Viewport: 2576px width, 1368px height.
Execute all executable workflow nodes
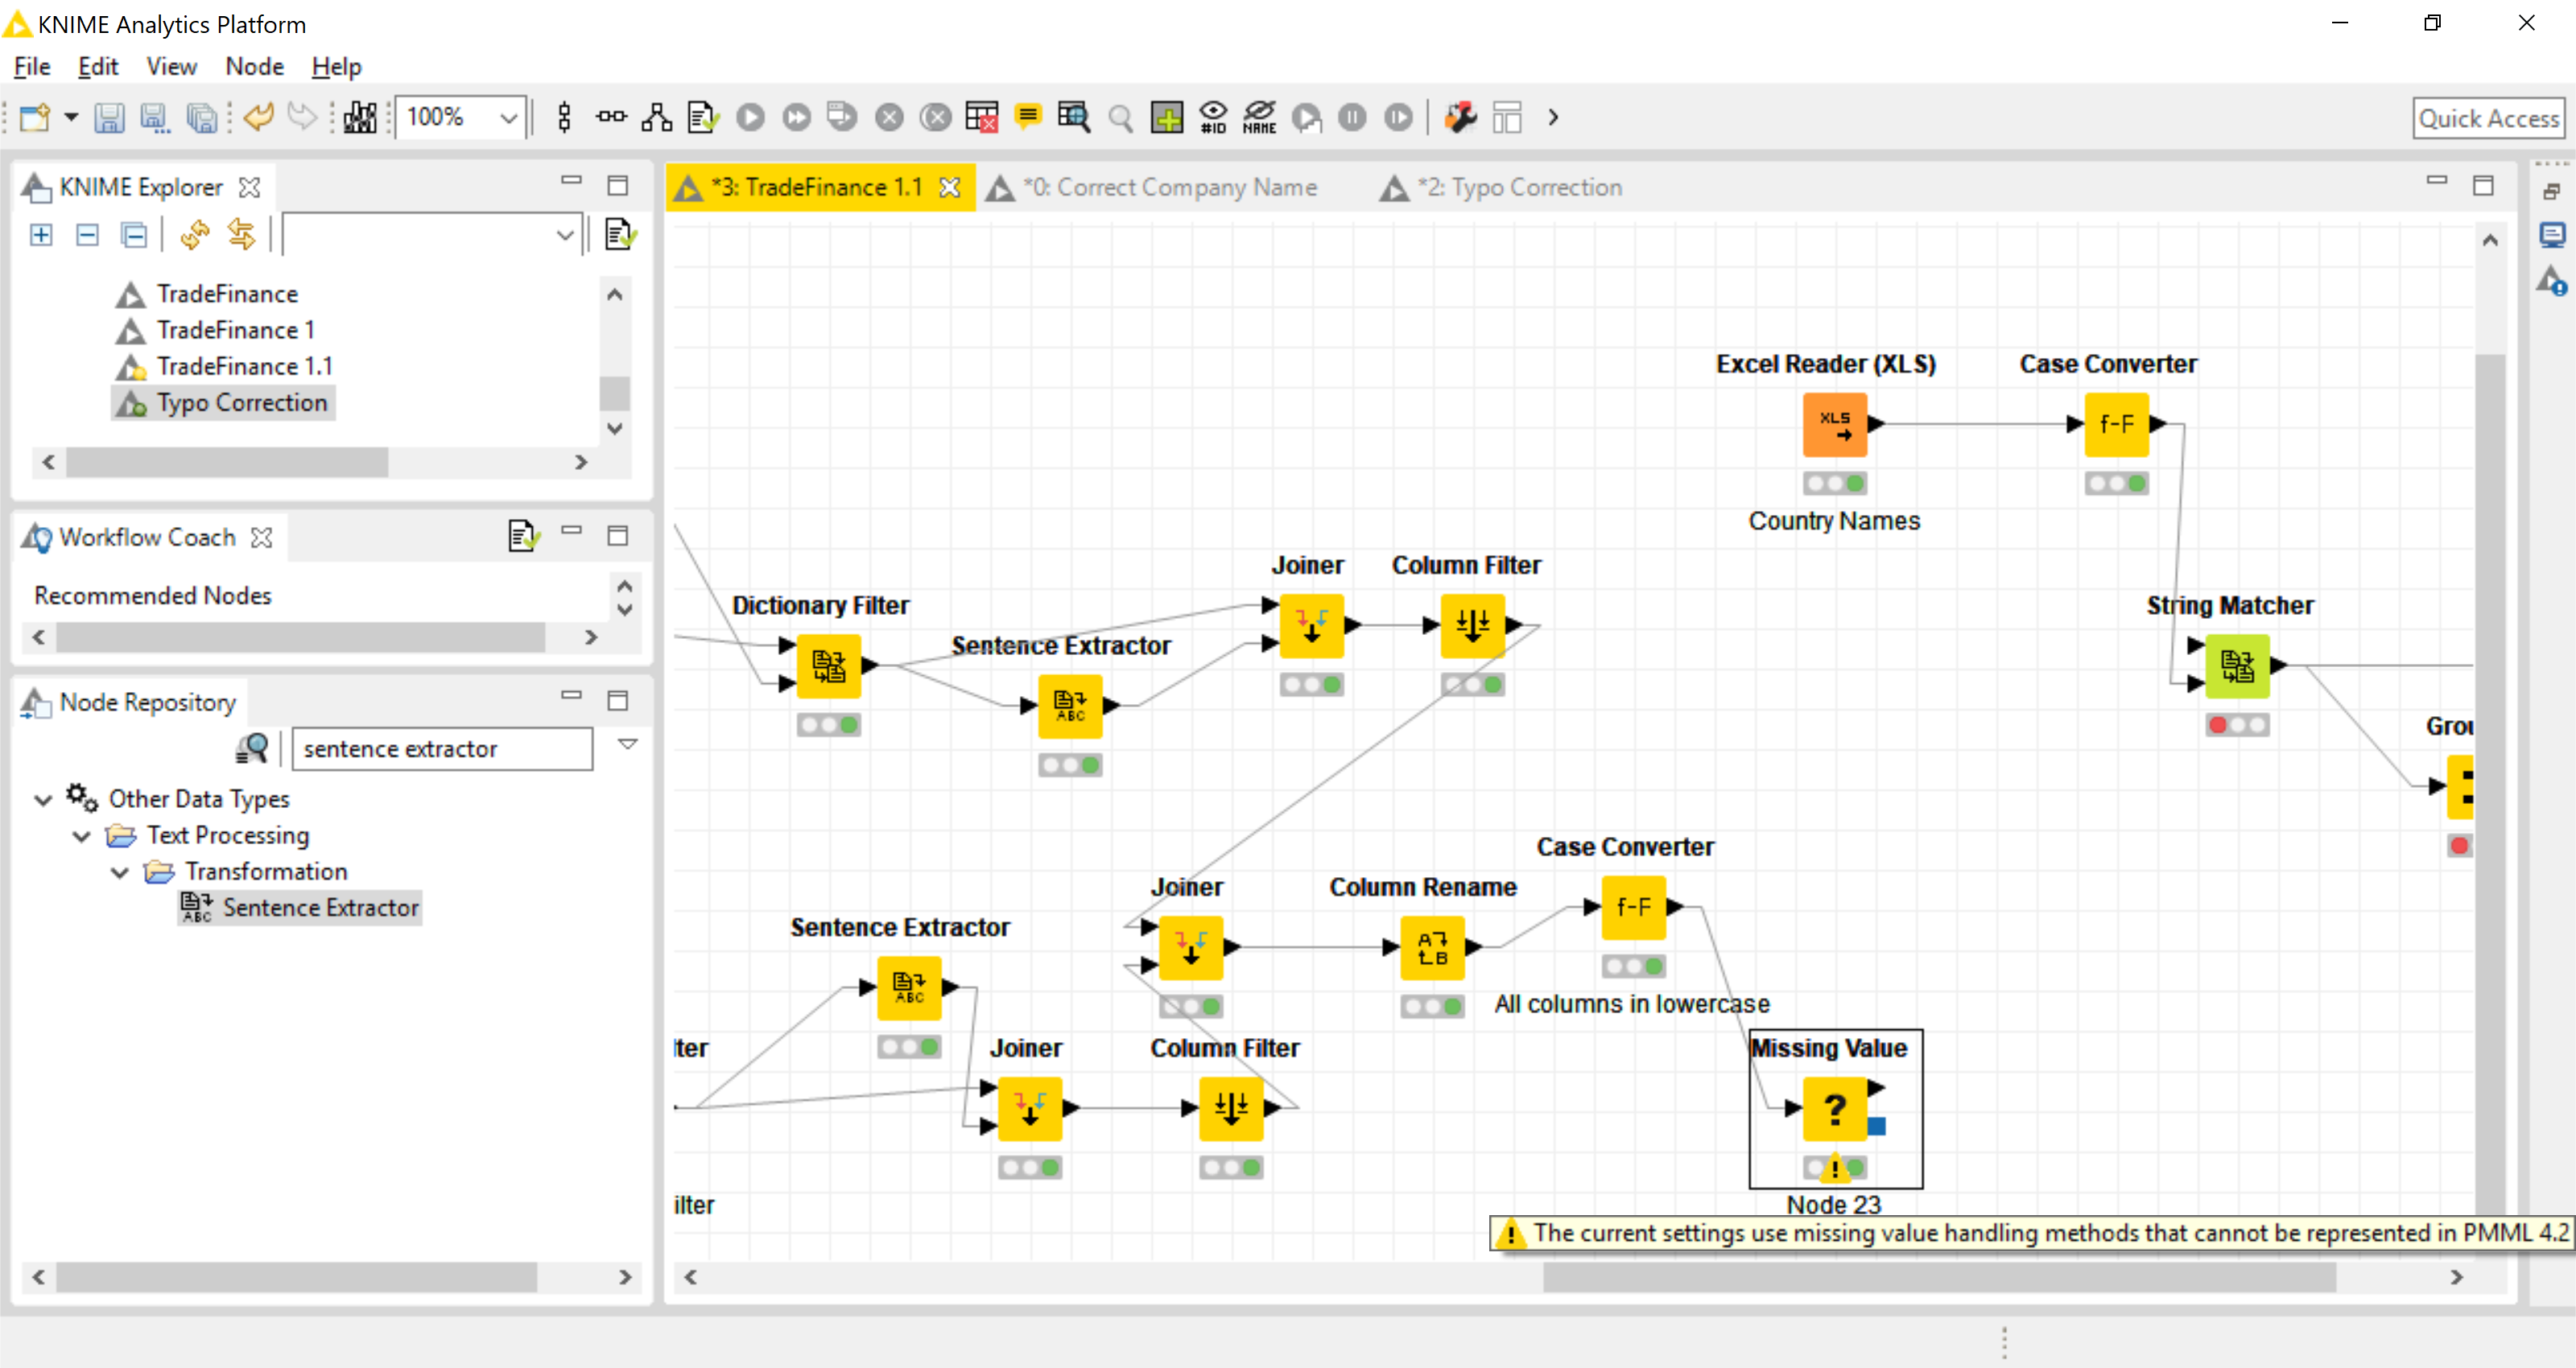click(796, 117)
